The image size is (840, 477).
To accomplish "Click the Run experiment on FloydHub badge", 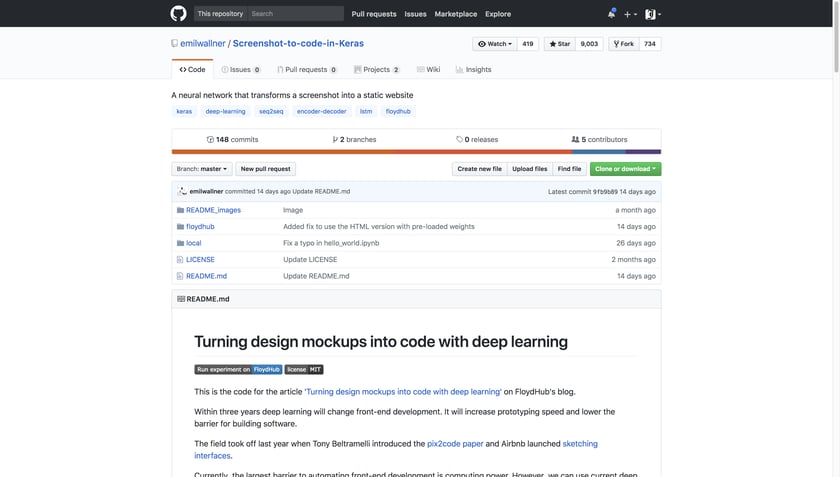I will [238, 369].
